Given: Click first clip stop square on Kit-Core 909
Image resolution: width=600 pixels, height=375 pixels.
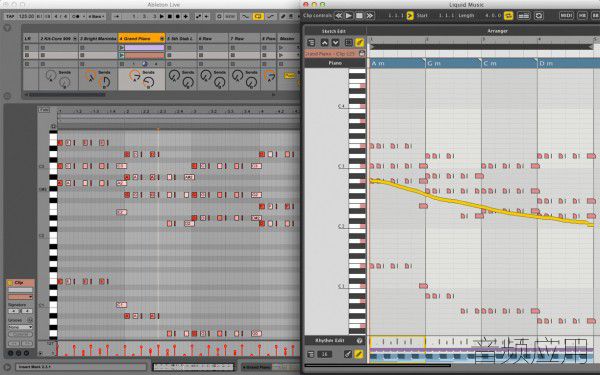Looking at the screenshot, I should (42, 48).
